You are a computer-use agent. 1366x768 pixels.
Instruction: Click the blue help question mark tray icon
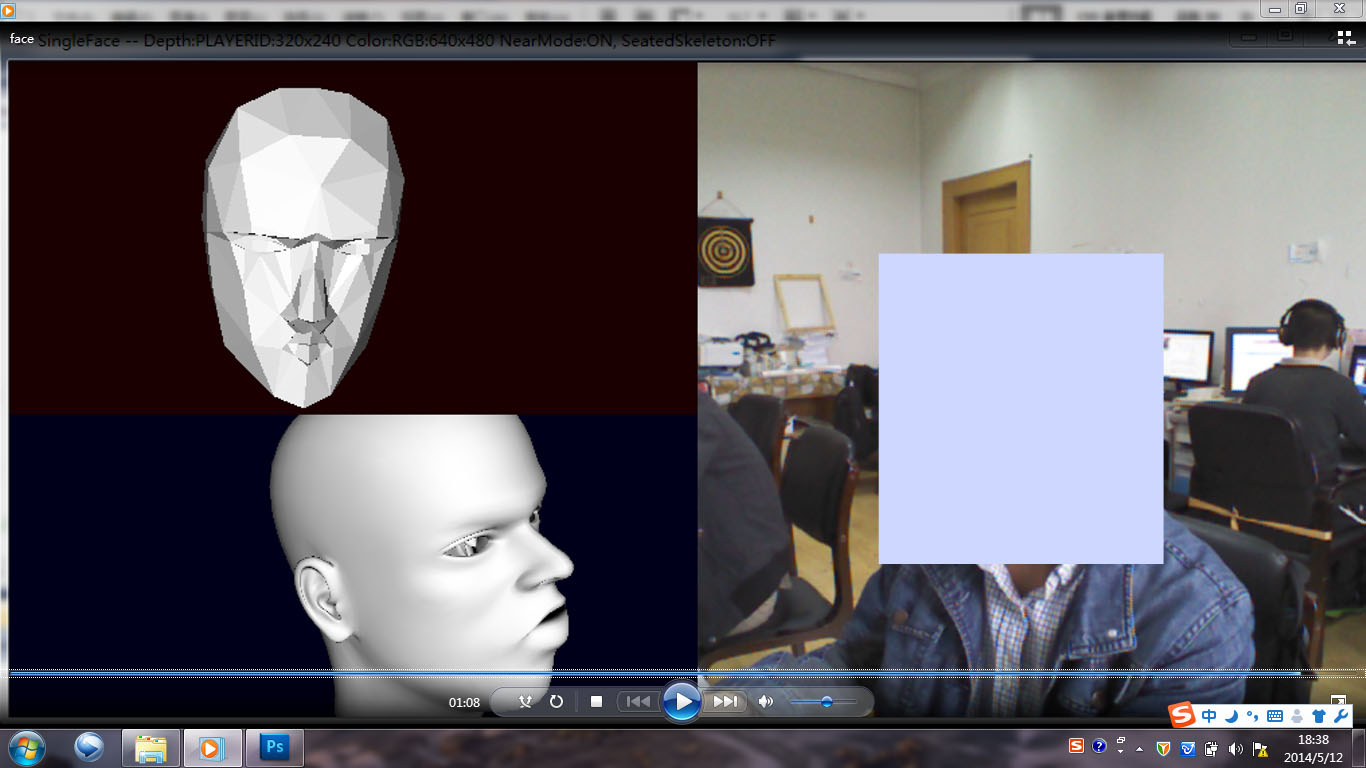pyautogui.click(x=1099, y=746)
